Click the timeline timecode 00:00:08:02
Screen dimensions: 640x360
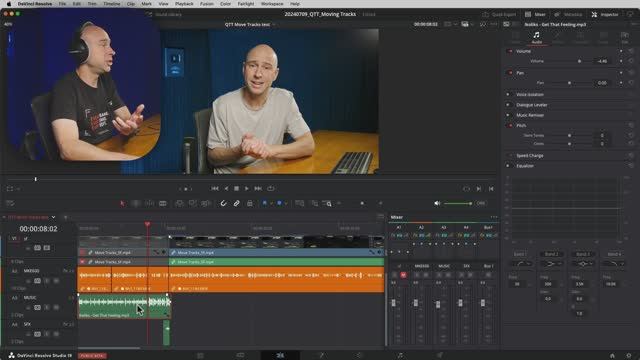click(x=38, y=229)
